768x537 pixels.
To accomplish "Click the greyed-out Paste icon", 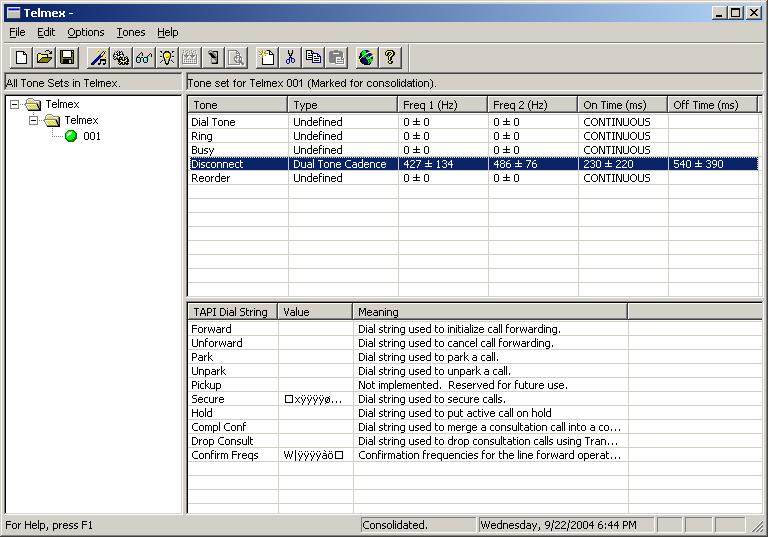I will (336, 57).
